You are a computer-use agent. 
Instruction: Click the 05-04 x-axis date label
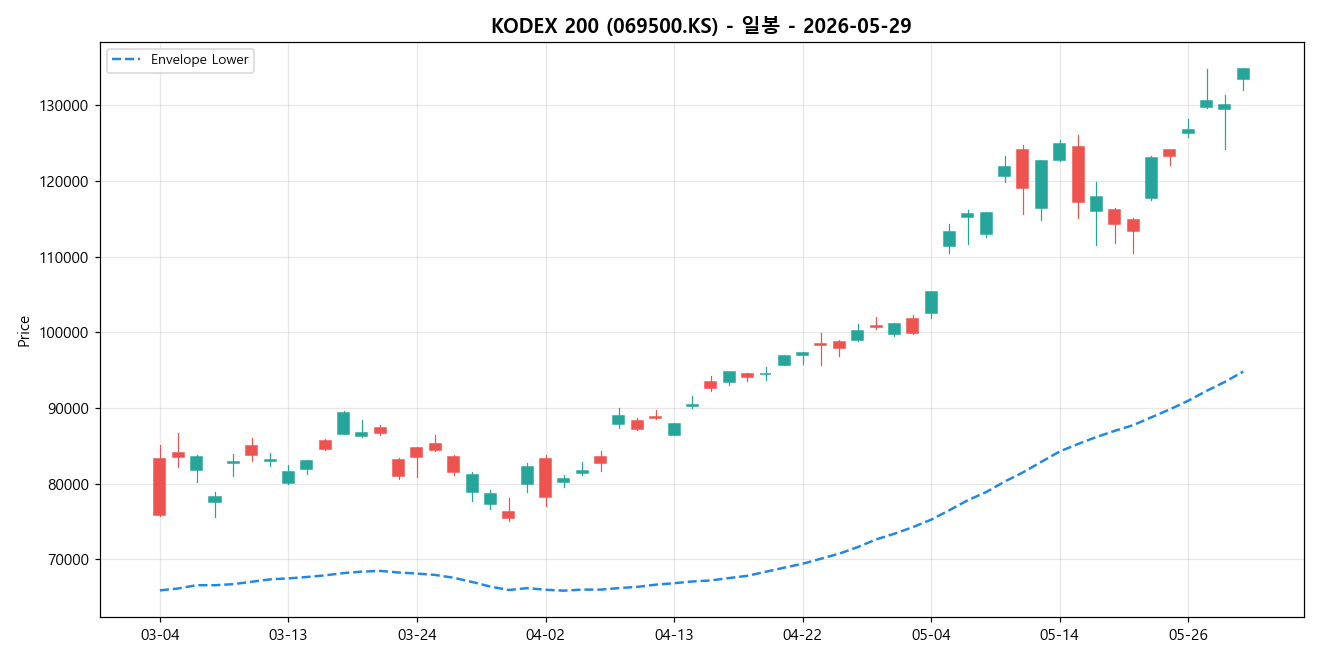point(931,634)
